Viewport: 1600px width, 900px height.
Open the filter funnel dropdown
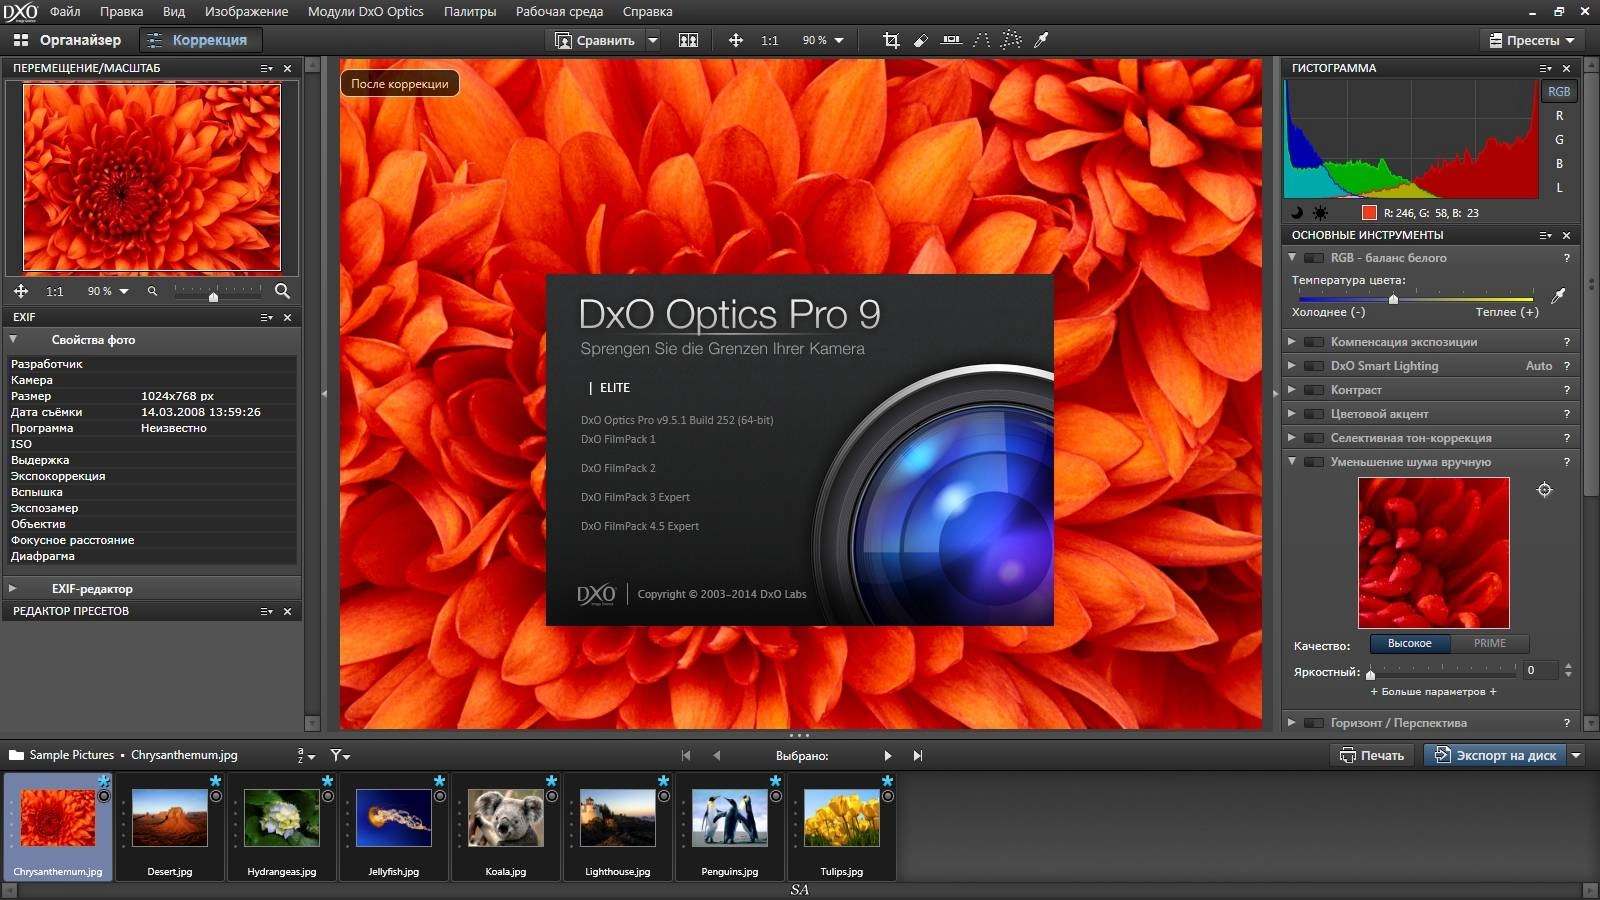[x=340, y=756]
